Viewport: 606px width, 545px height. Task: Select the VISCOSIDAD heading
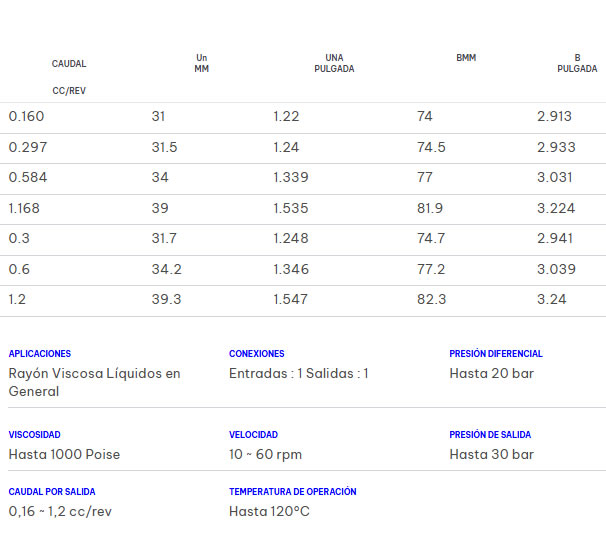point(35,435)
